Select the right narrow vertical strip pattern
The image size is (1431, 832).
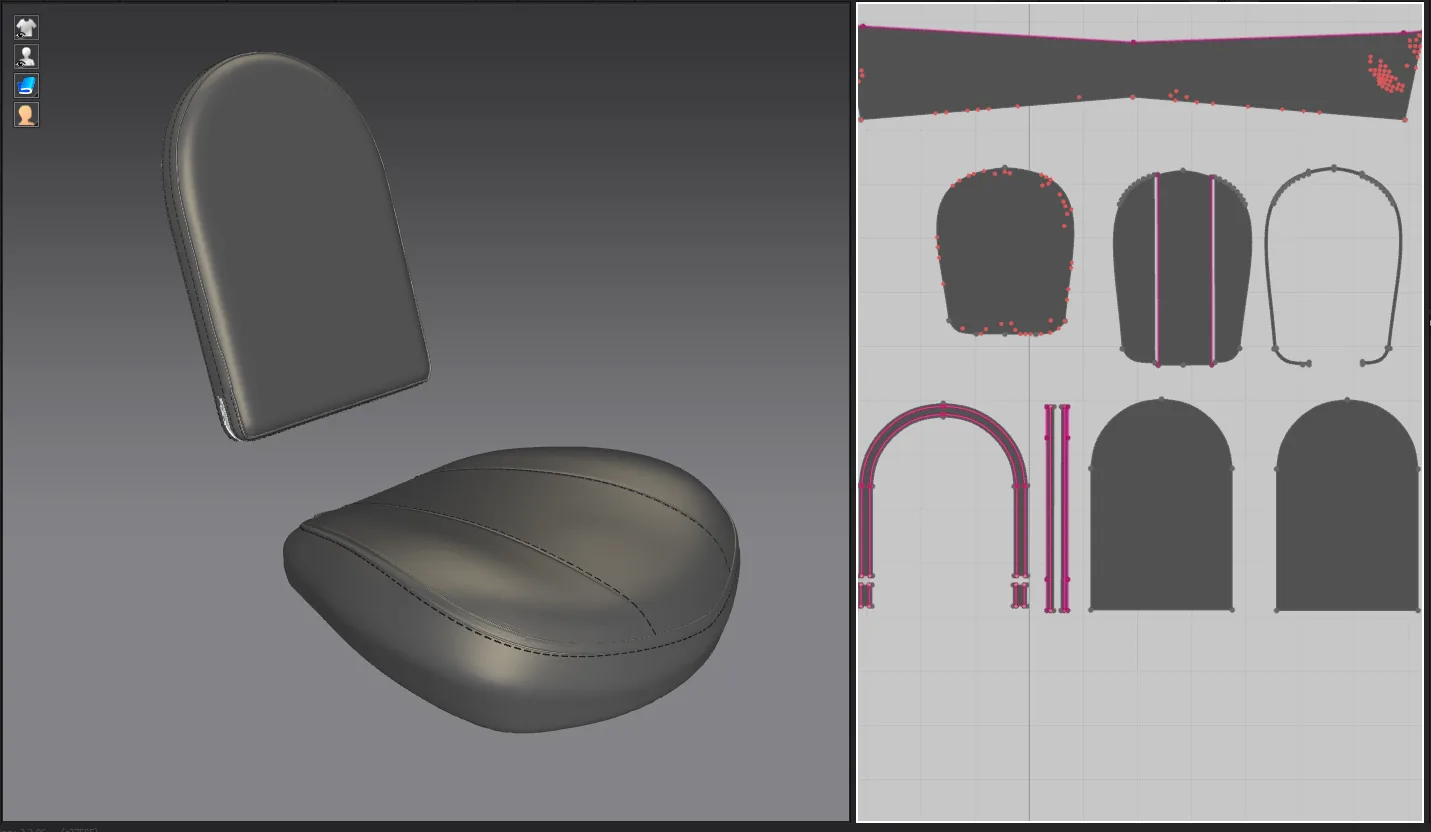tap(1065, 507)
